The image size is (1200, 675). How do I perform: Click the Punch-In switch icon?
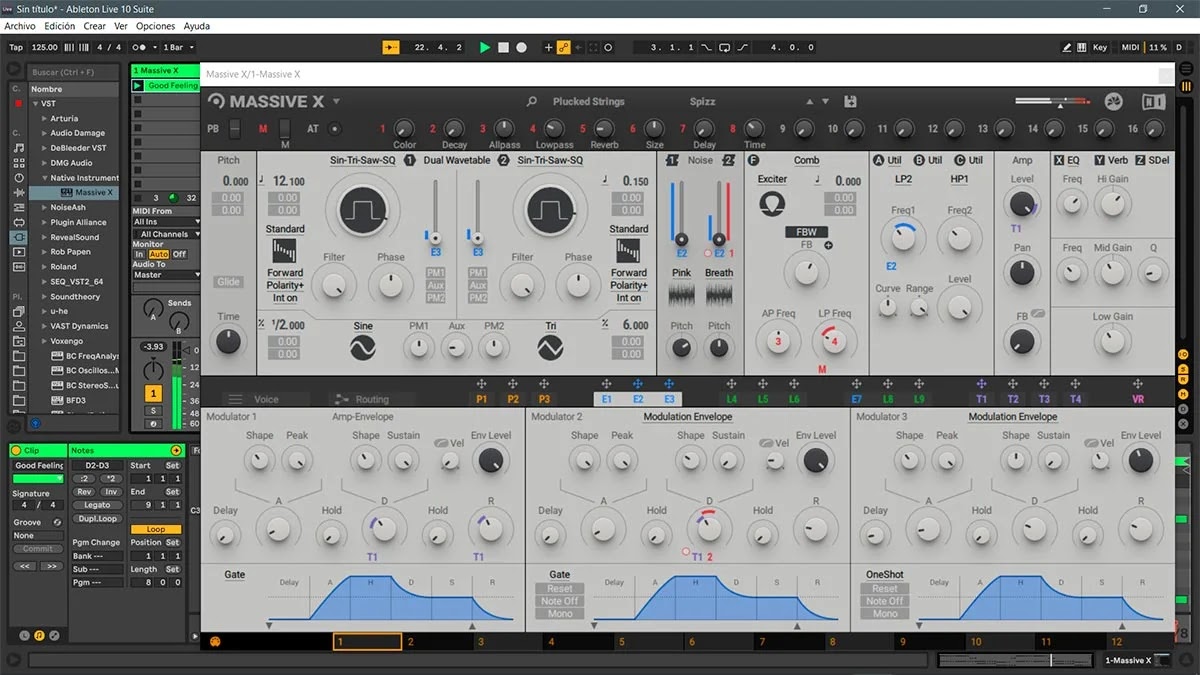pyautogui.click(x=708, y=47)
